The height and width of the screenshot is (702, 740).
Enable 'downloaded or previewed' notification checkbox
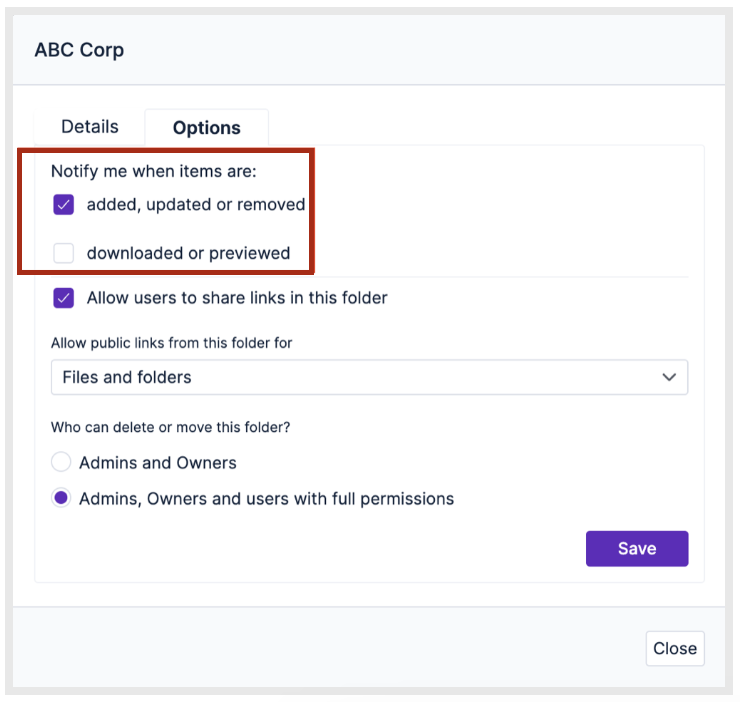(x=64, y=253)
